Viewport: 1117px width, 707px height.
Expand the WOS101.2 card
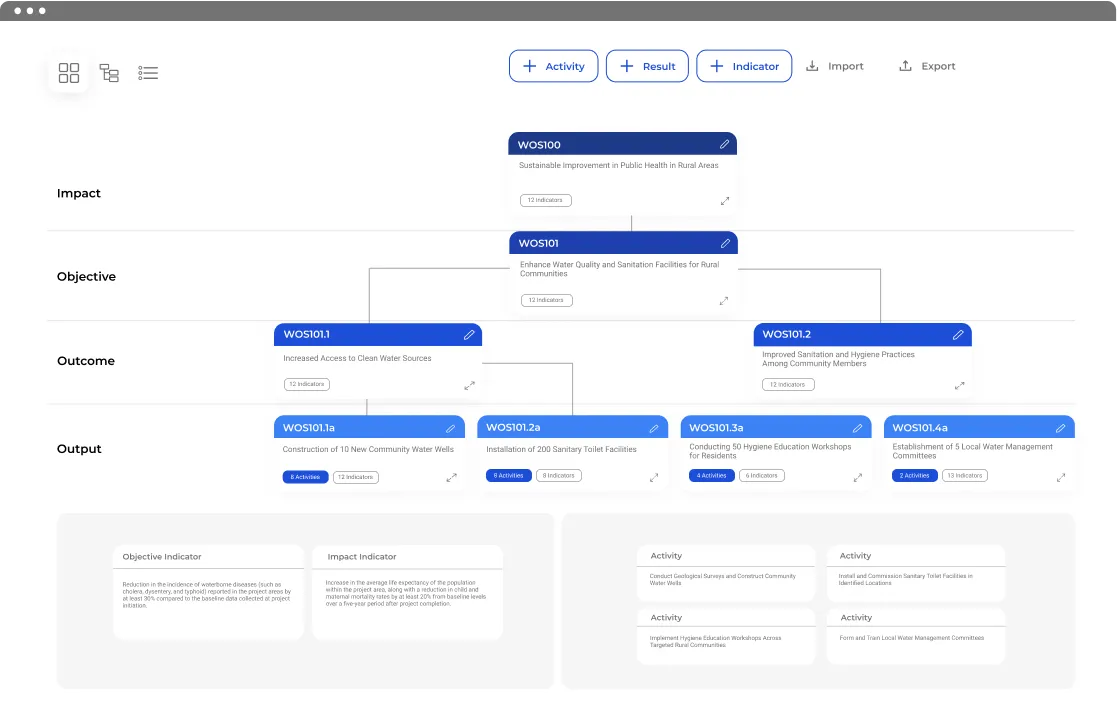[960, 386]
